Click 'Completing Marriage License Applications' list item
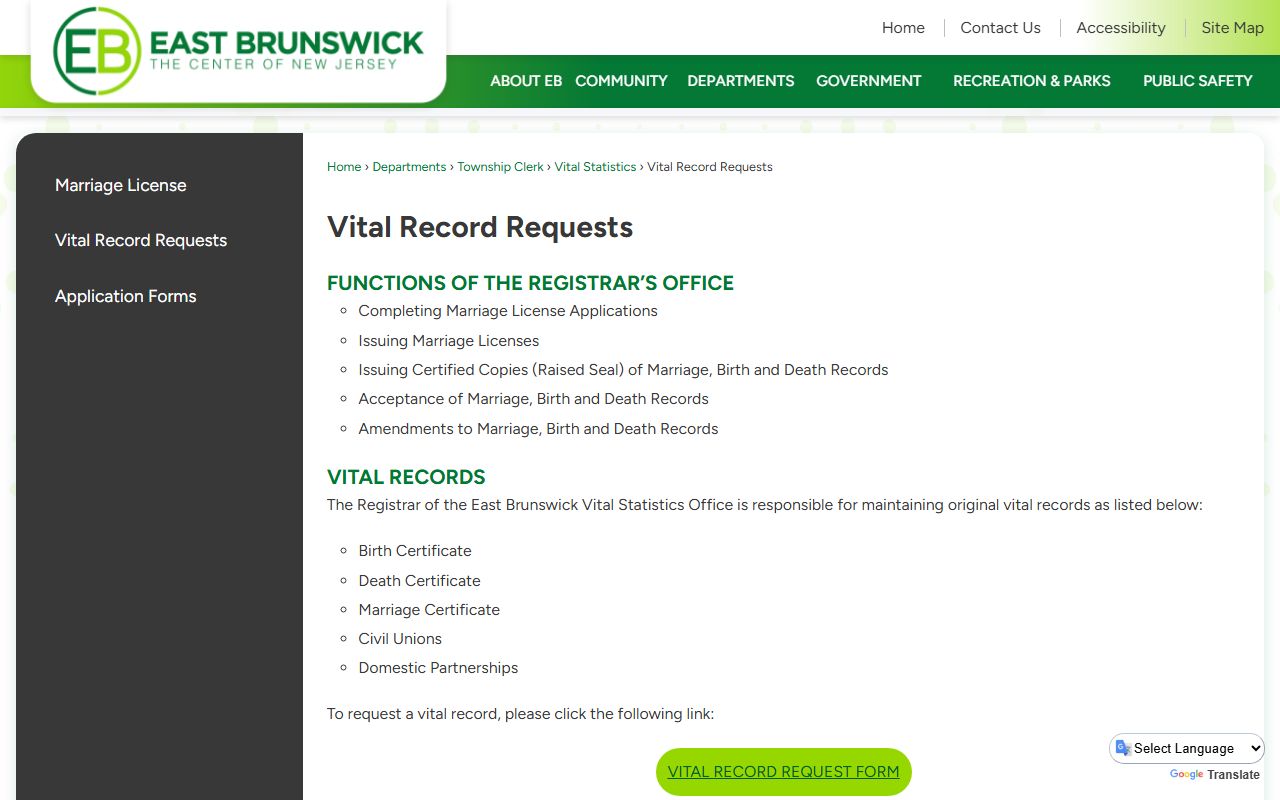The height and width of the screenshot is (800, 1280). click(x=508, y=311)
